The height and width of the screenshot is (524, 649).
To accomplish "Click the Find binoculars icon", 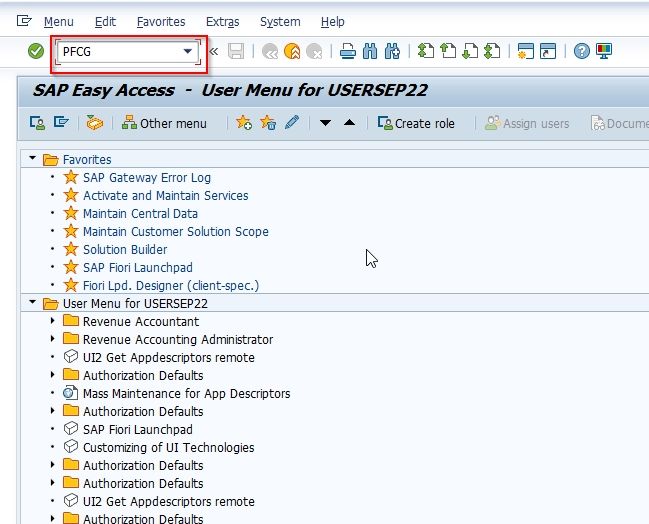I will [370, 51].
